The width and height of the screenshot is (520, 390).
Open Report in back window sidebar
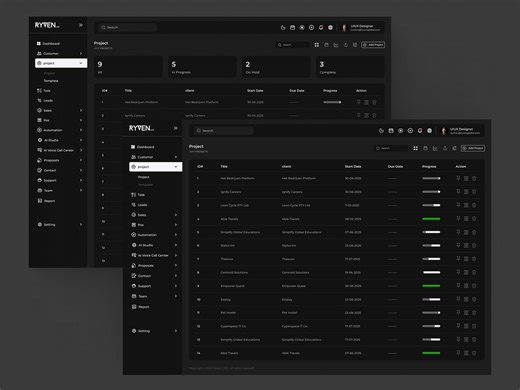[46, 201]
